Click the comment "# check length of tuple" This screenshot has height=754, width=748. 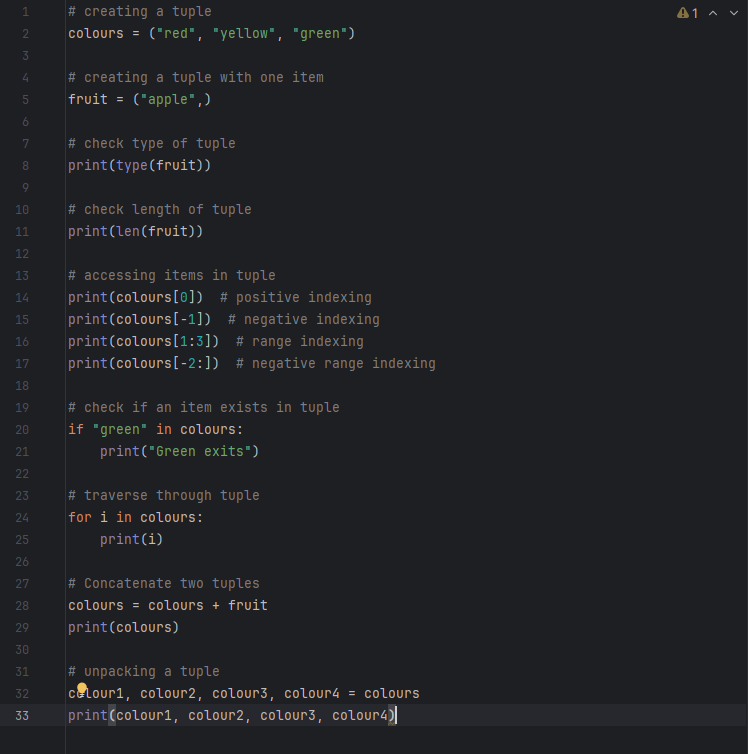[160, 210]
